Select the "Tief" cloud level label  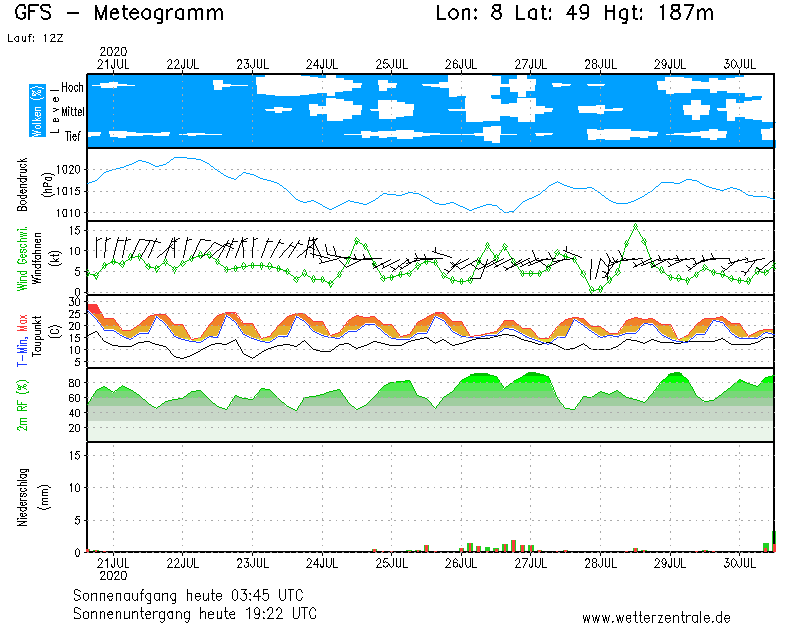pos(72,136)
